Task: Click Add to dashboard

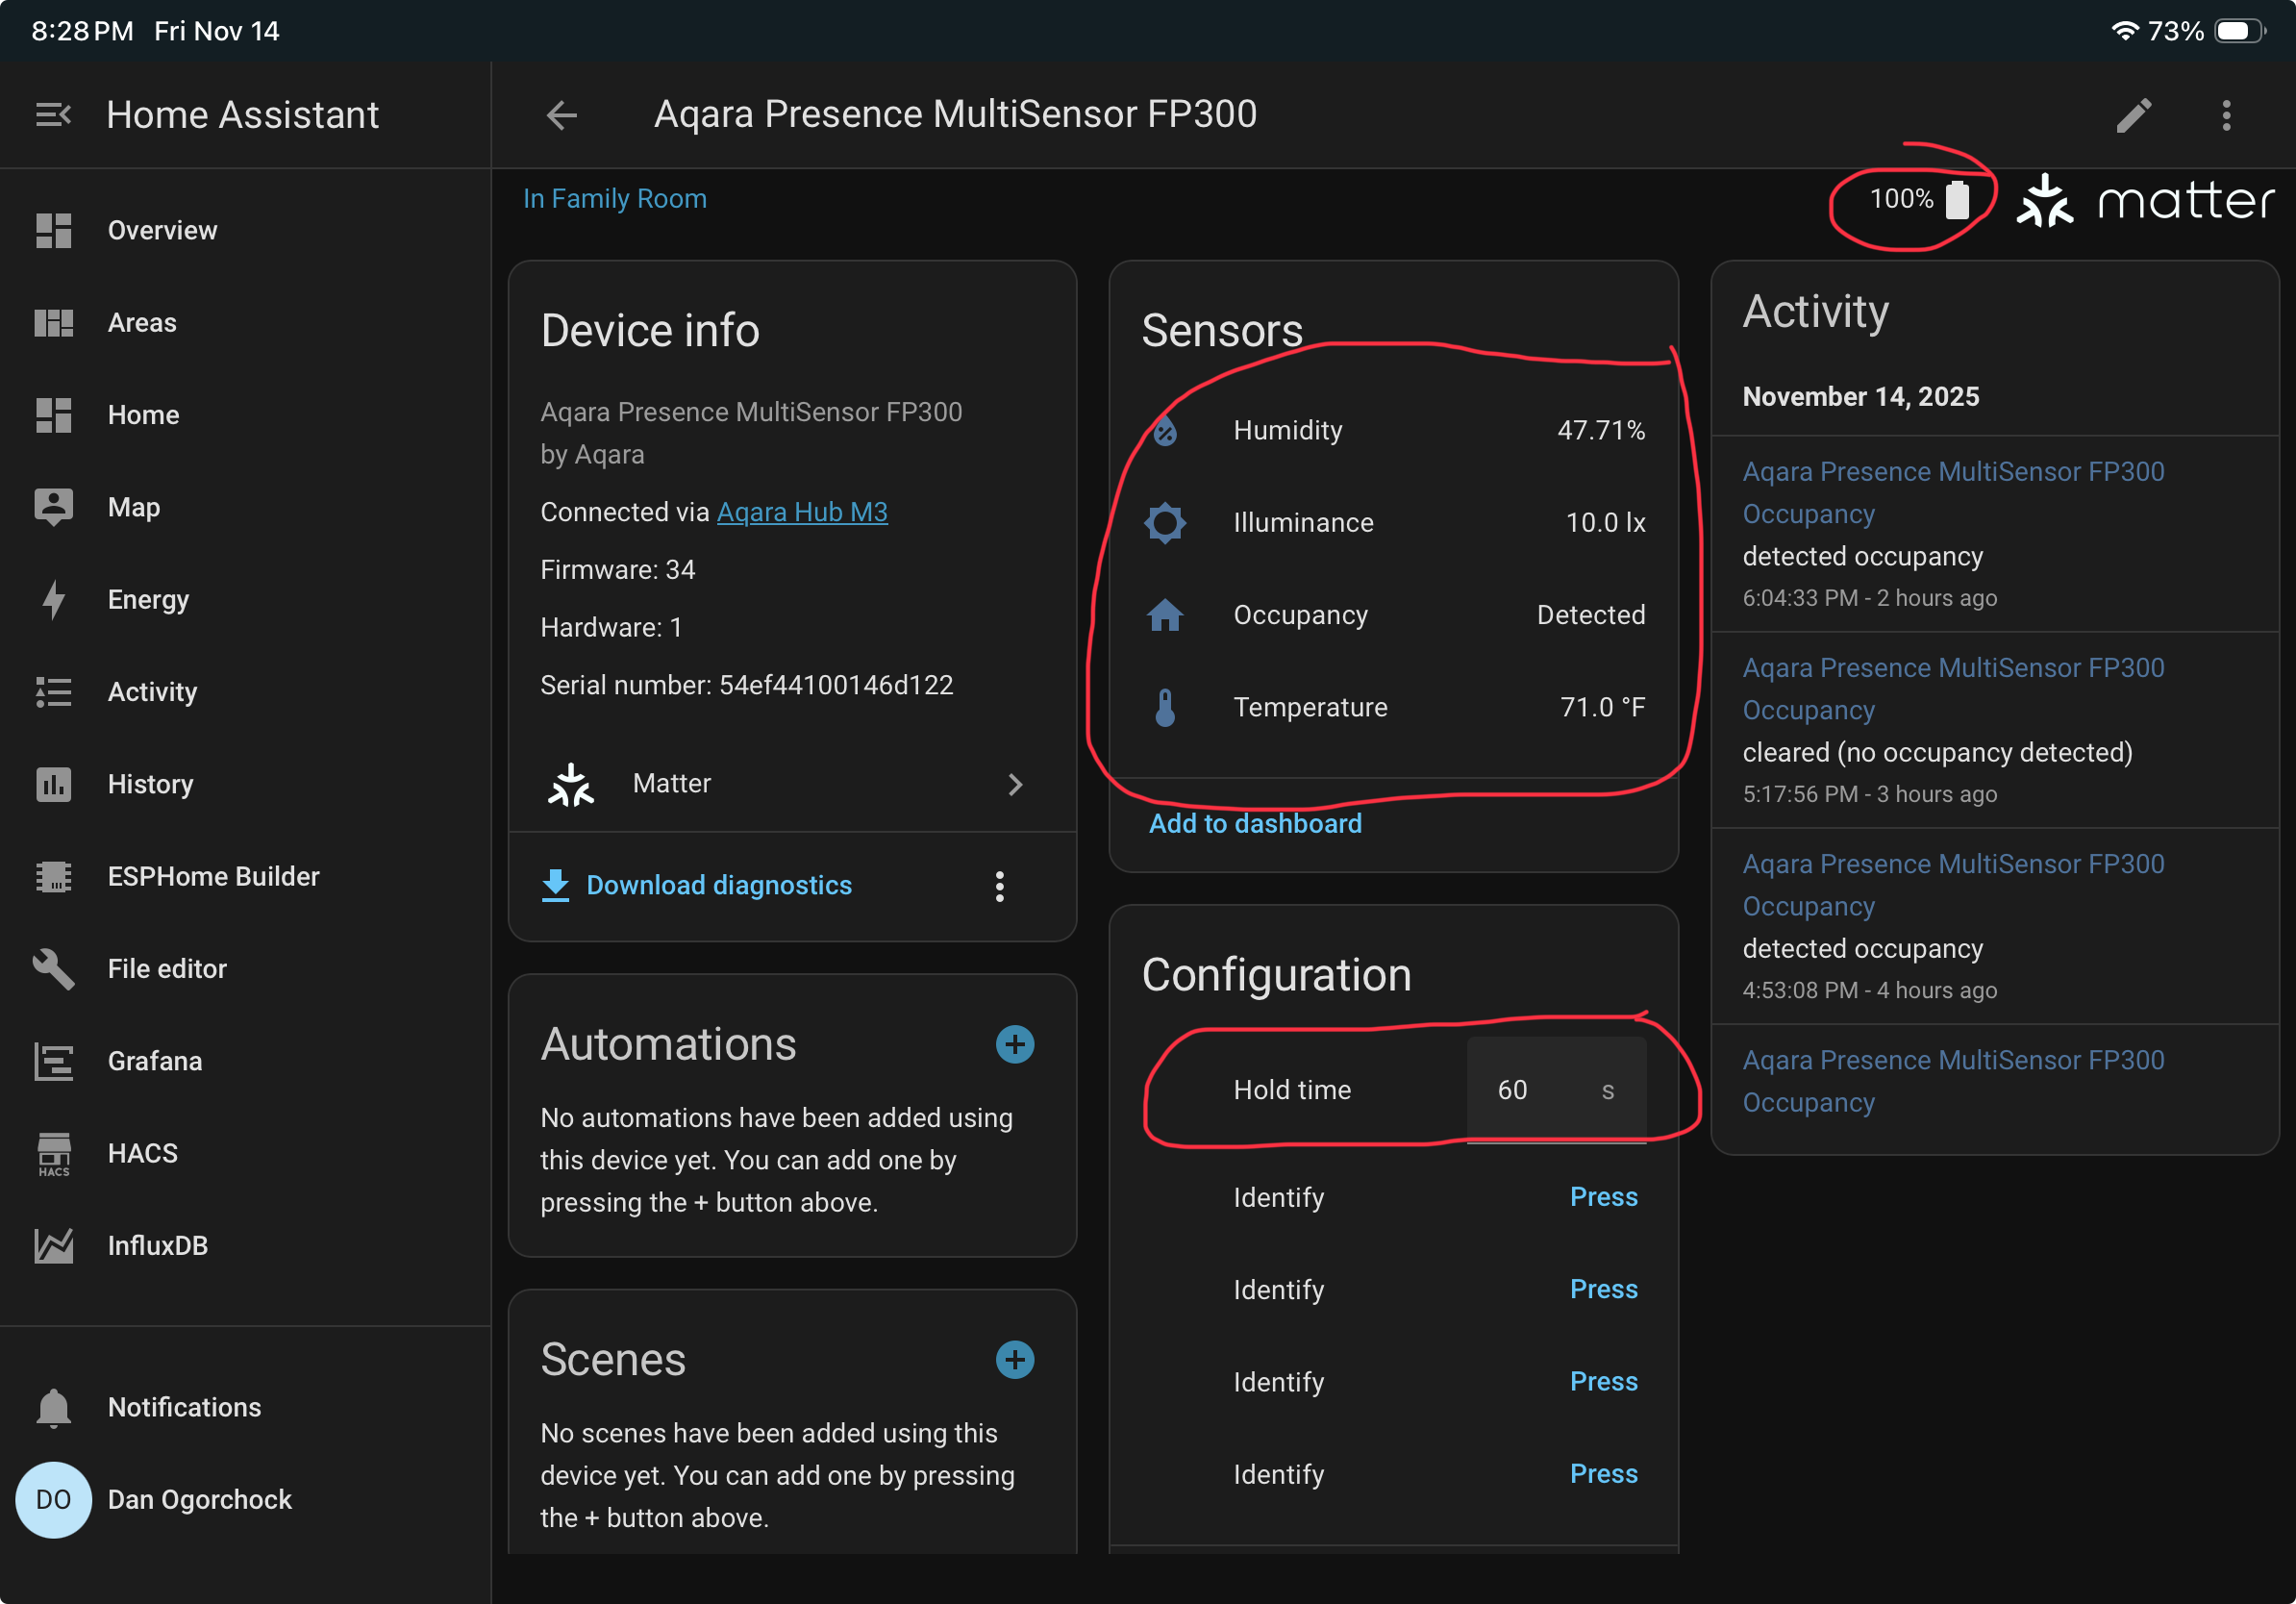Action: (x=1254, y=823)
